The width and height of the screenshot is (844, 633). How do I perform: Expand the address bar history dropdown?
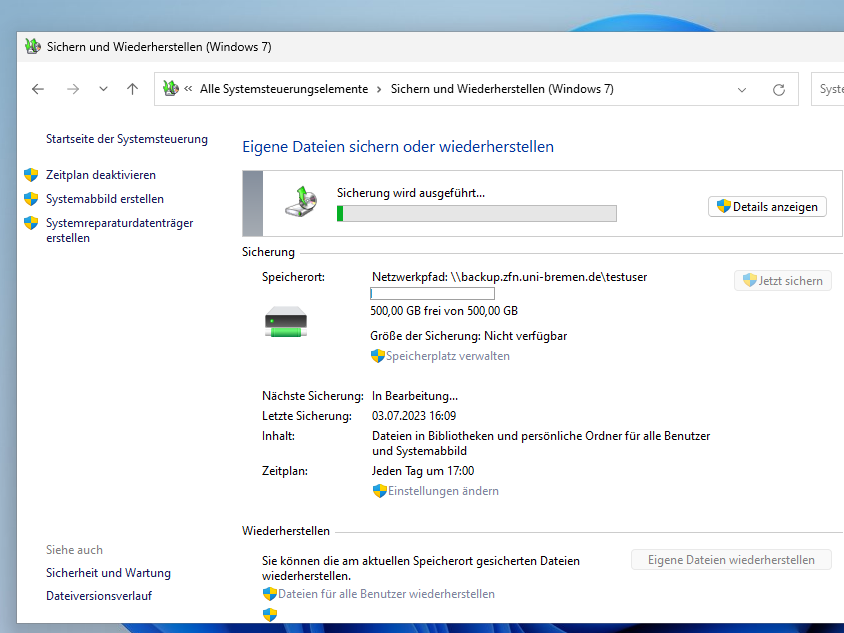(742, 89)
